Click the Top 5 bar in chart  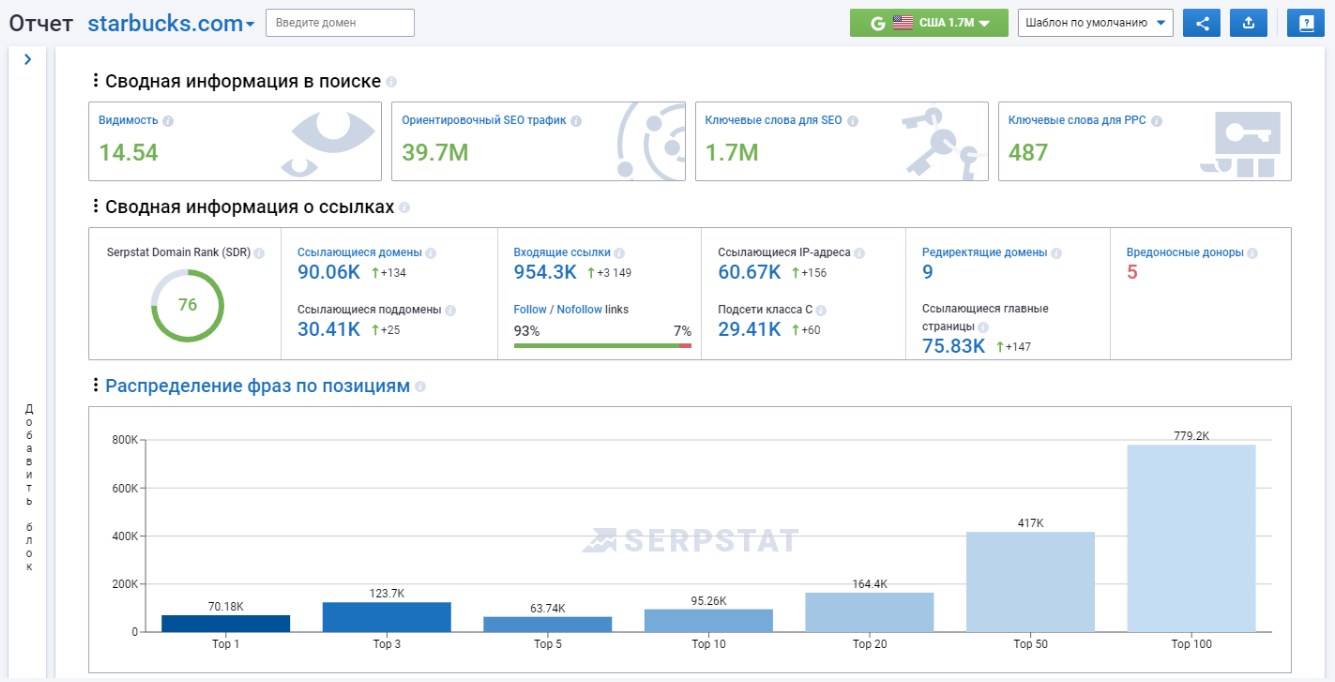point(548,624)
